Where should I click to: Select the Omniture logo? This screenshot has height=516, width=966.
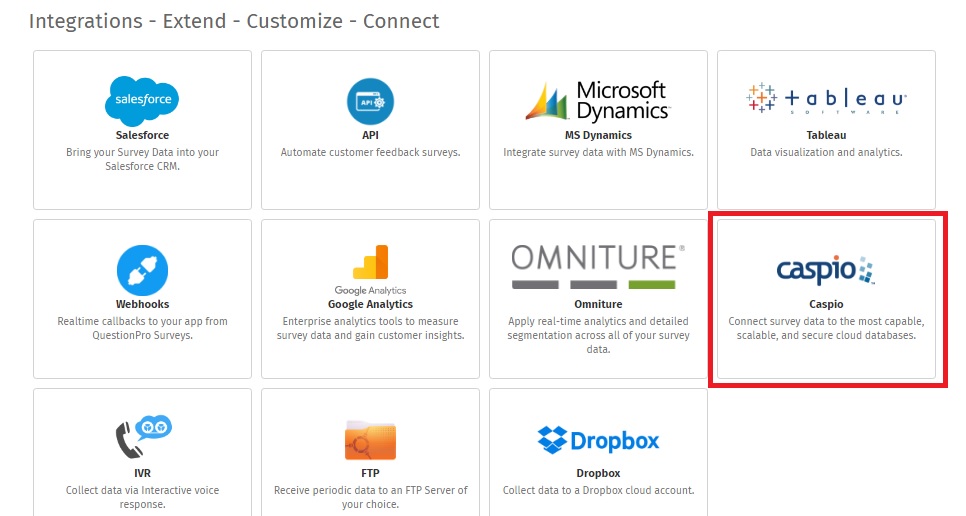598,267
